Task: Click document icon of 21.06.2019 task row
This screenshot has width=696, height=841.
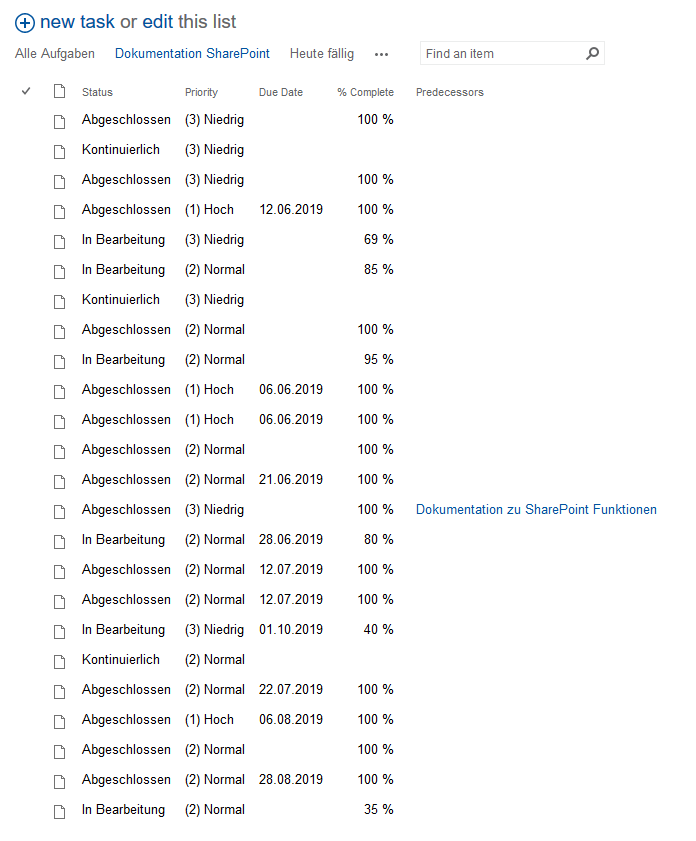Action: pos(59,480)
